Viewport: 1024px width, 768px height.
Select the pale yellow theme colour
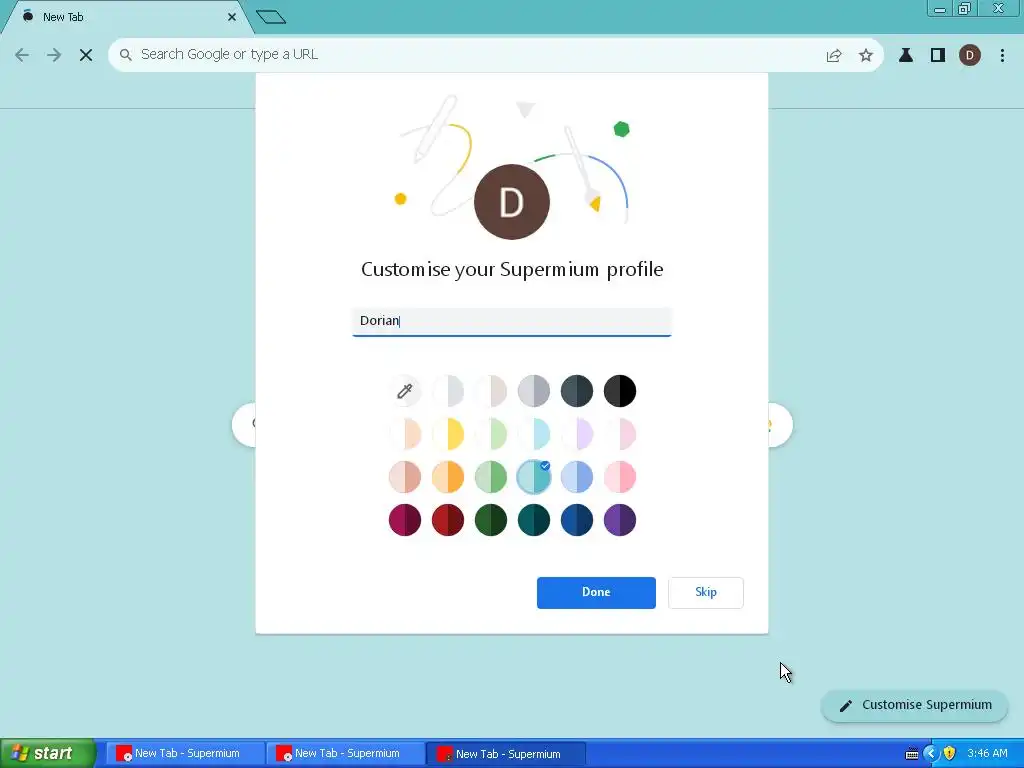click(448, 434)
